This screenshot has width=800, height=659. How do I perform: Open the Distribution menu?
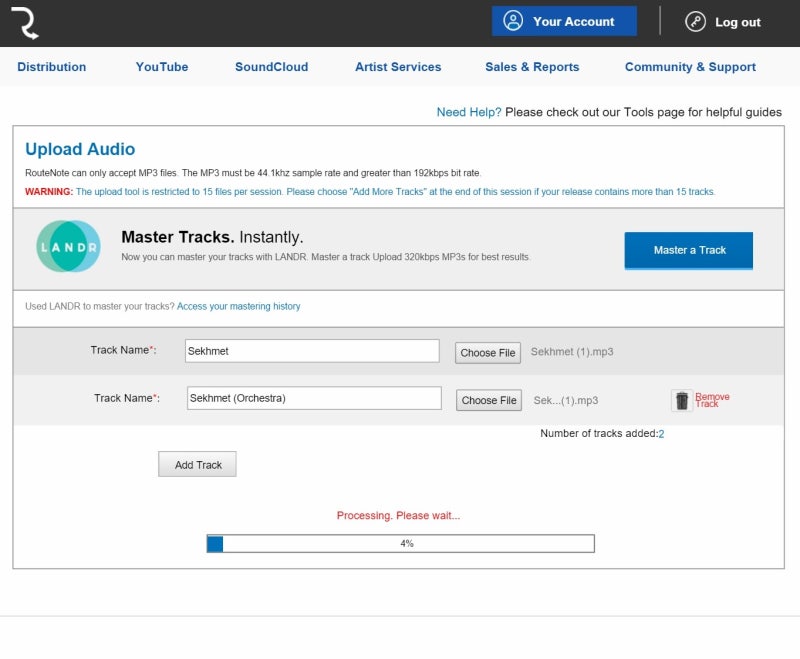pos(52,67)
